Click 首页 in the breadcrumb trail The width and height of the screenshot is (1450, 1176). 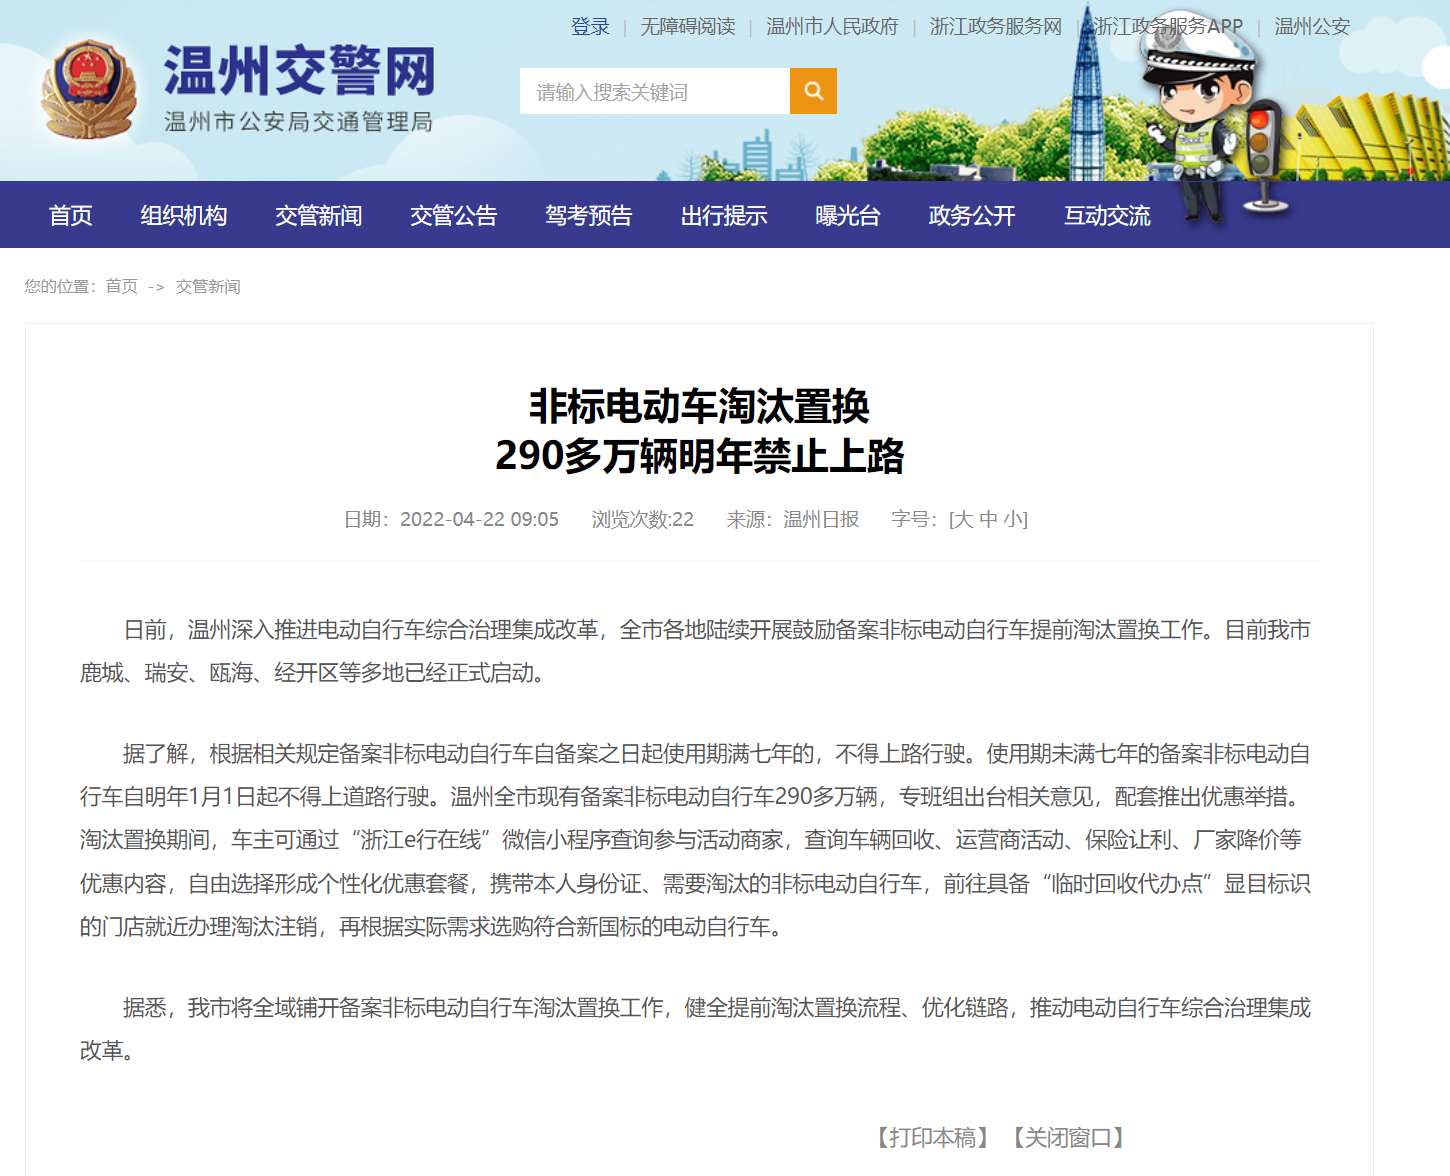click(x=121, y=287)
